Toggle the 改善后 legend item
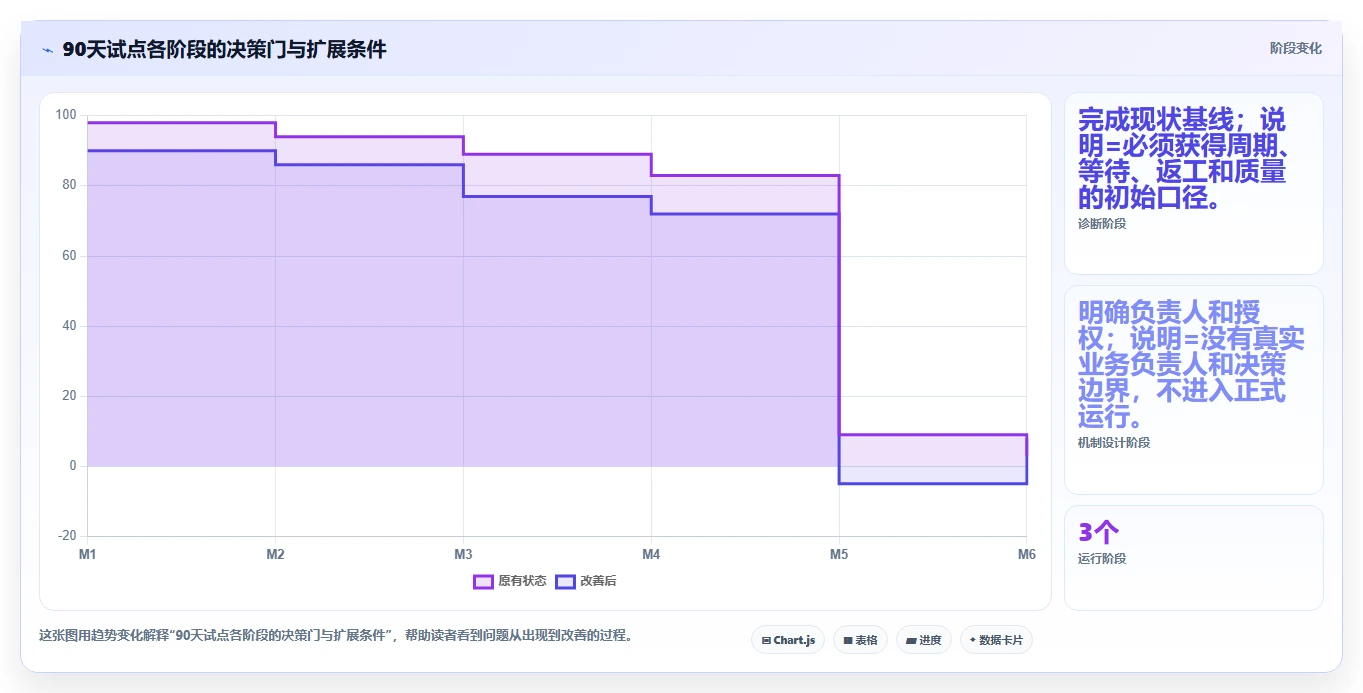 585,581
